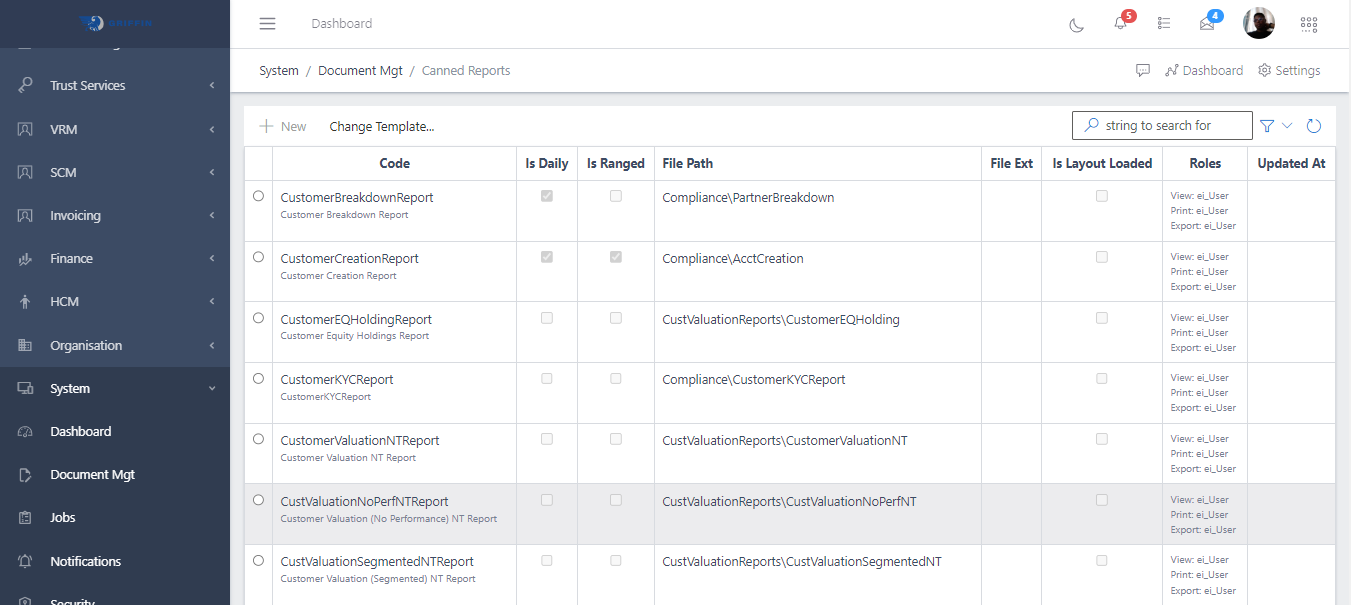Open the filter dropdown arrow
Screen dimensions: 1351x605
1287,126
